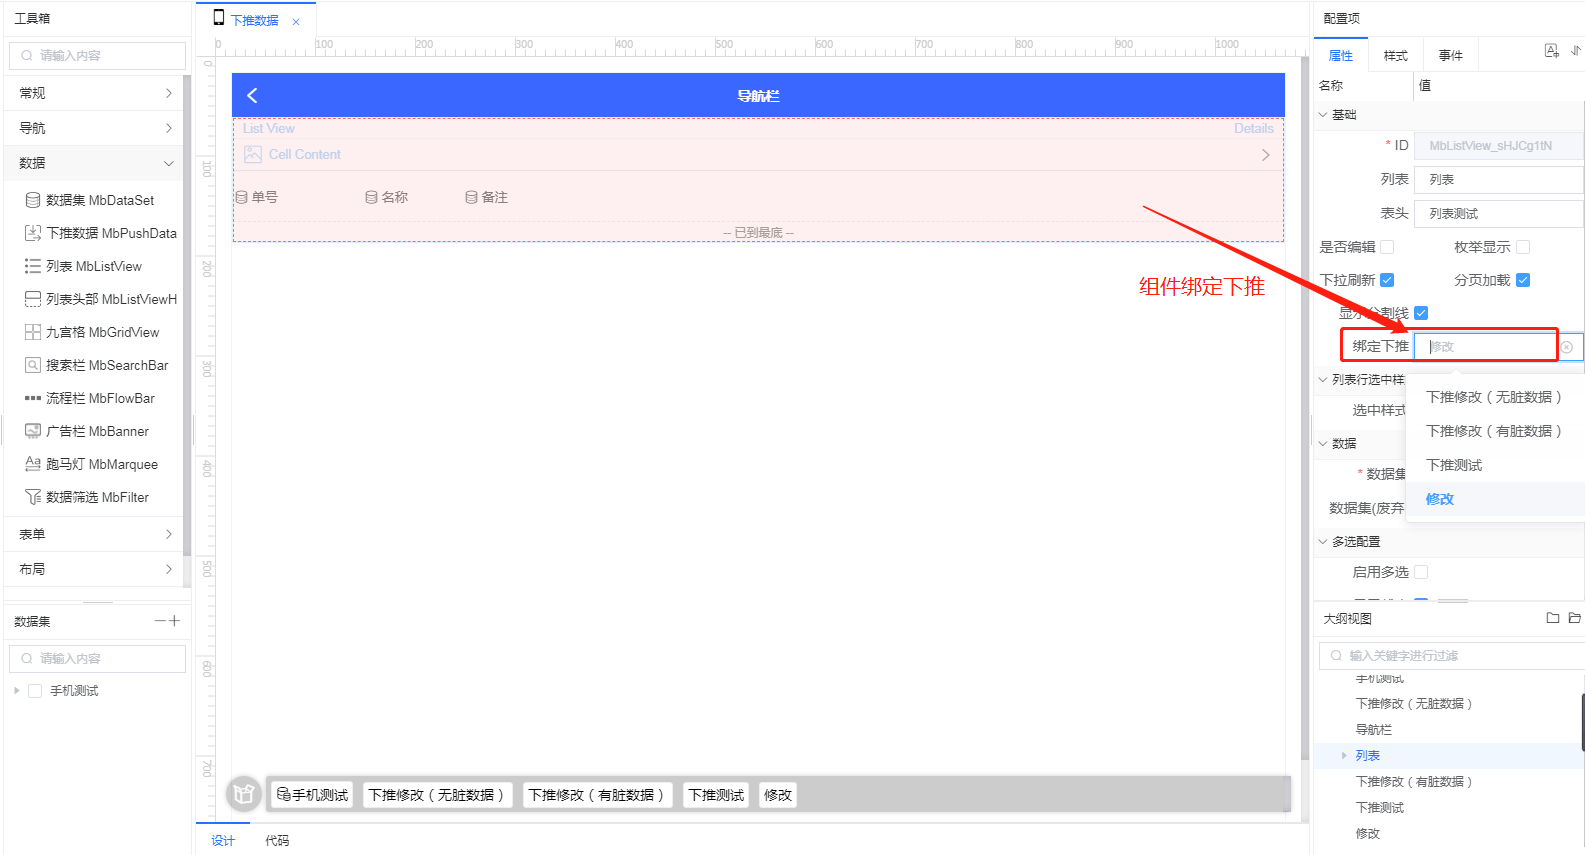Switch to 代码 view
Viewport: 1585px width, 855px height.
[x=277, y=841]
